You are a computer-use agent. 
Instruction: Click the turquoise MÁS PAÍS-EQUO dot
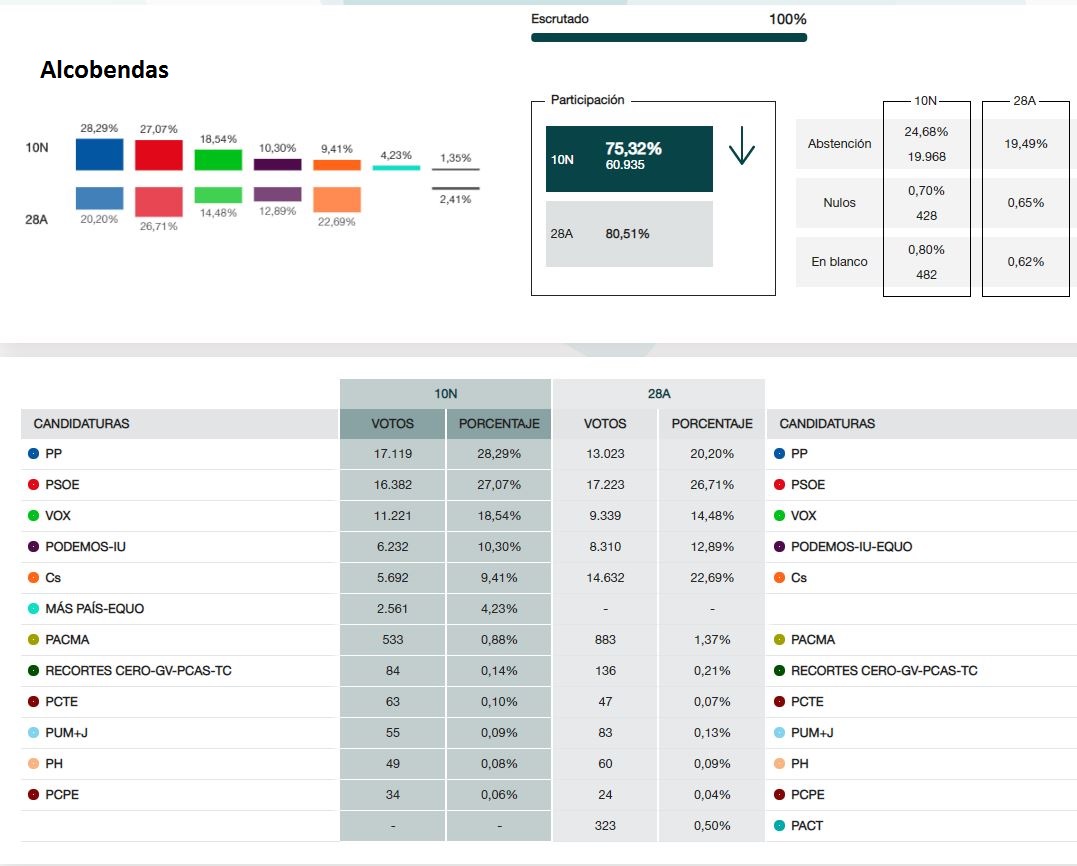(x=33, y=608)
